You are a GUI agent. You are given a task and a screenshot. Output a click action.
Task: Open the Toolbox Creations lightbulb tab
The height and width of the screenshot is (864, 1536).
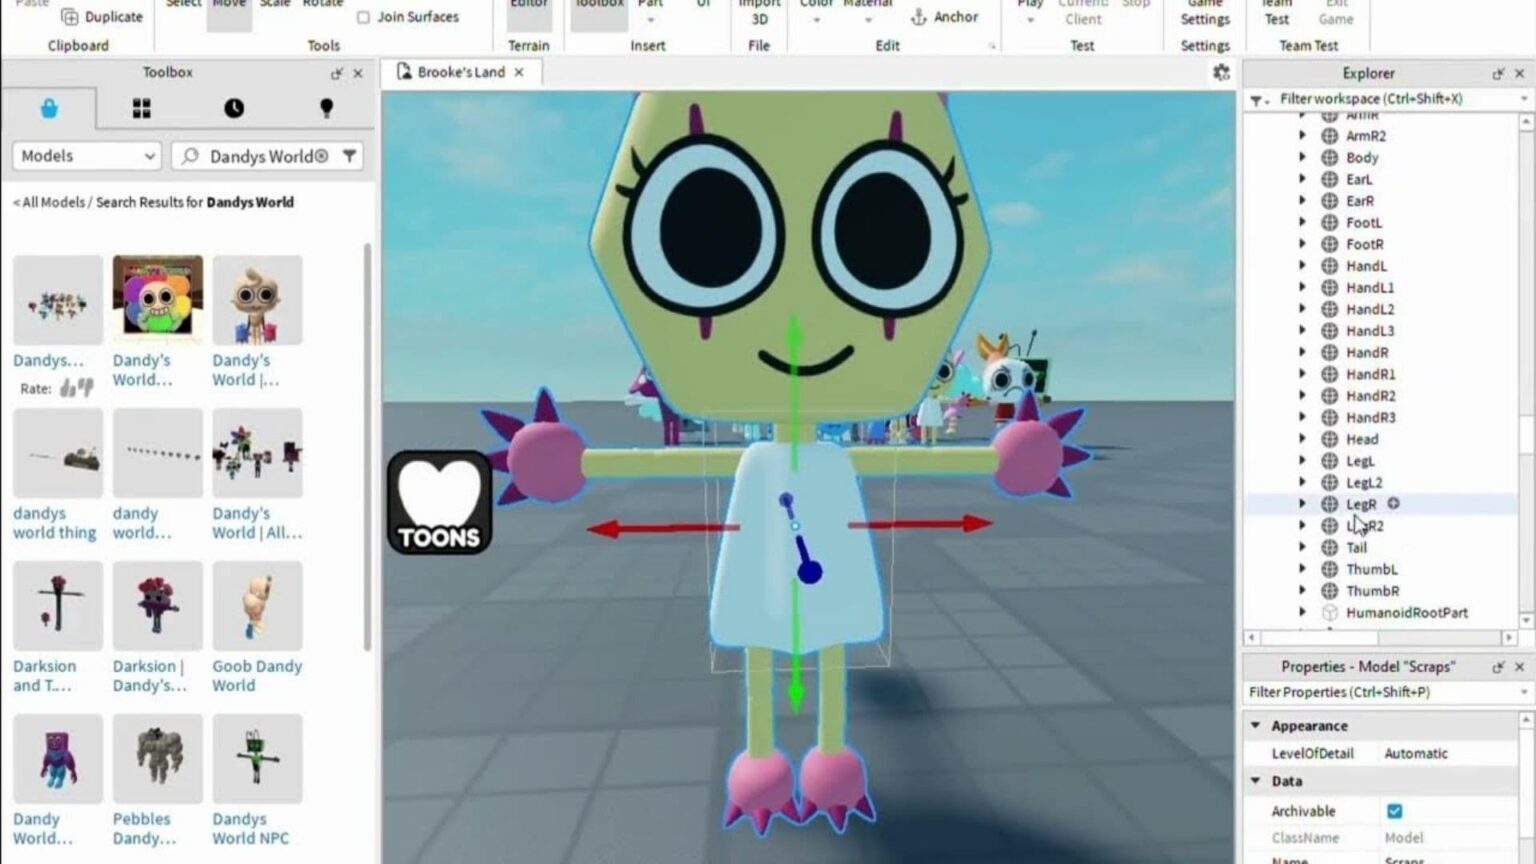[326, 108]
